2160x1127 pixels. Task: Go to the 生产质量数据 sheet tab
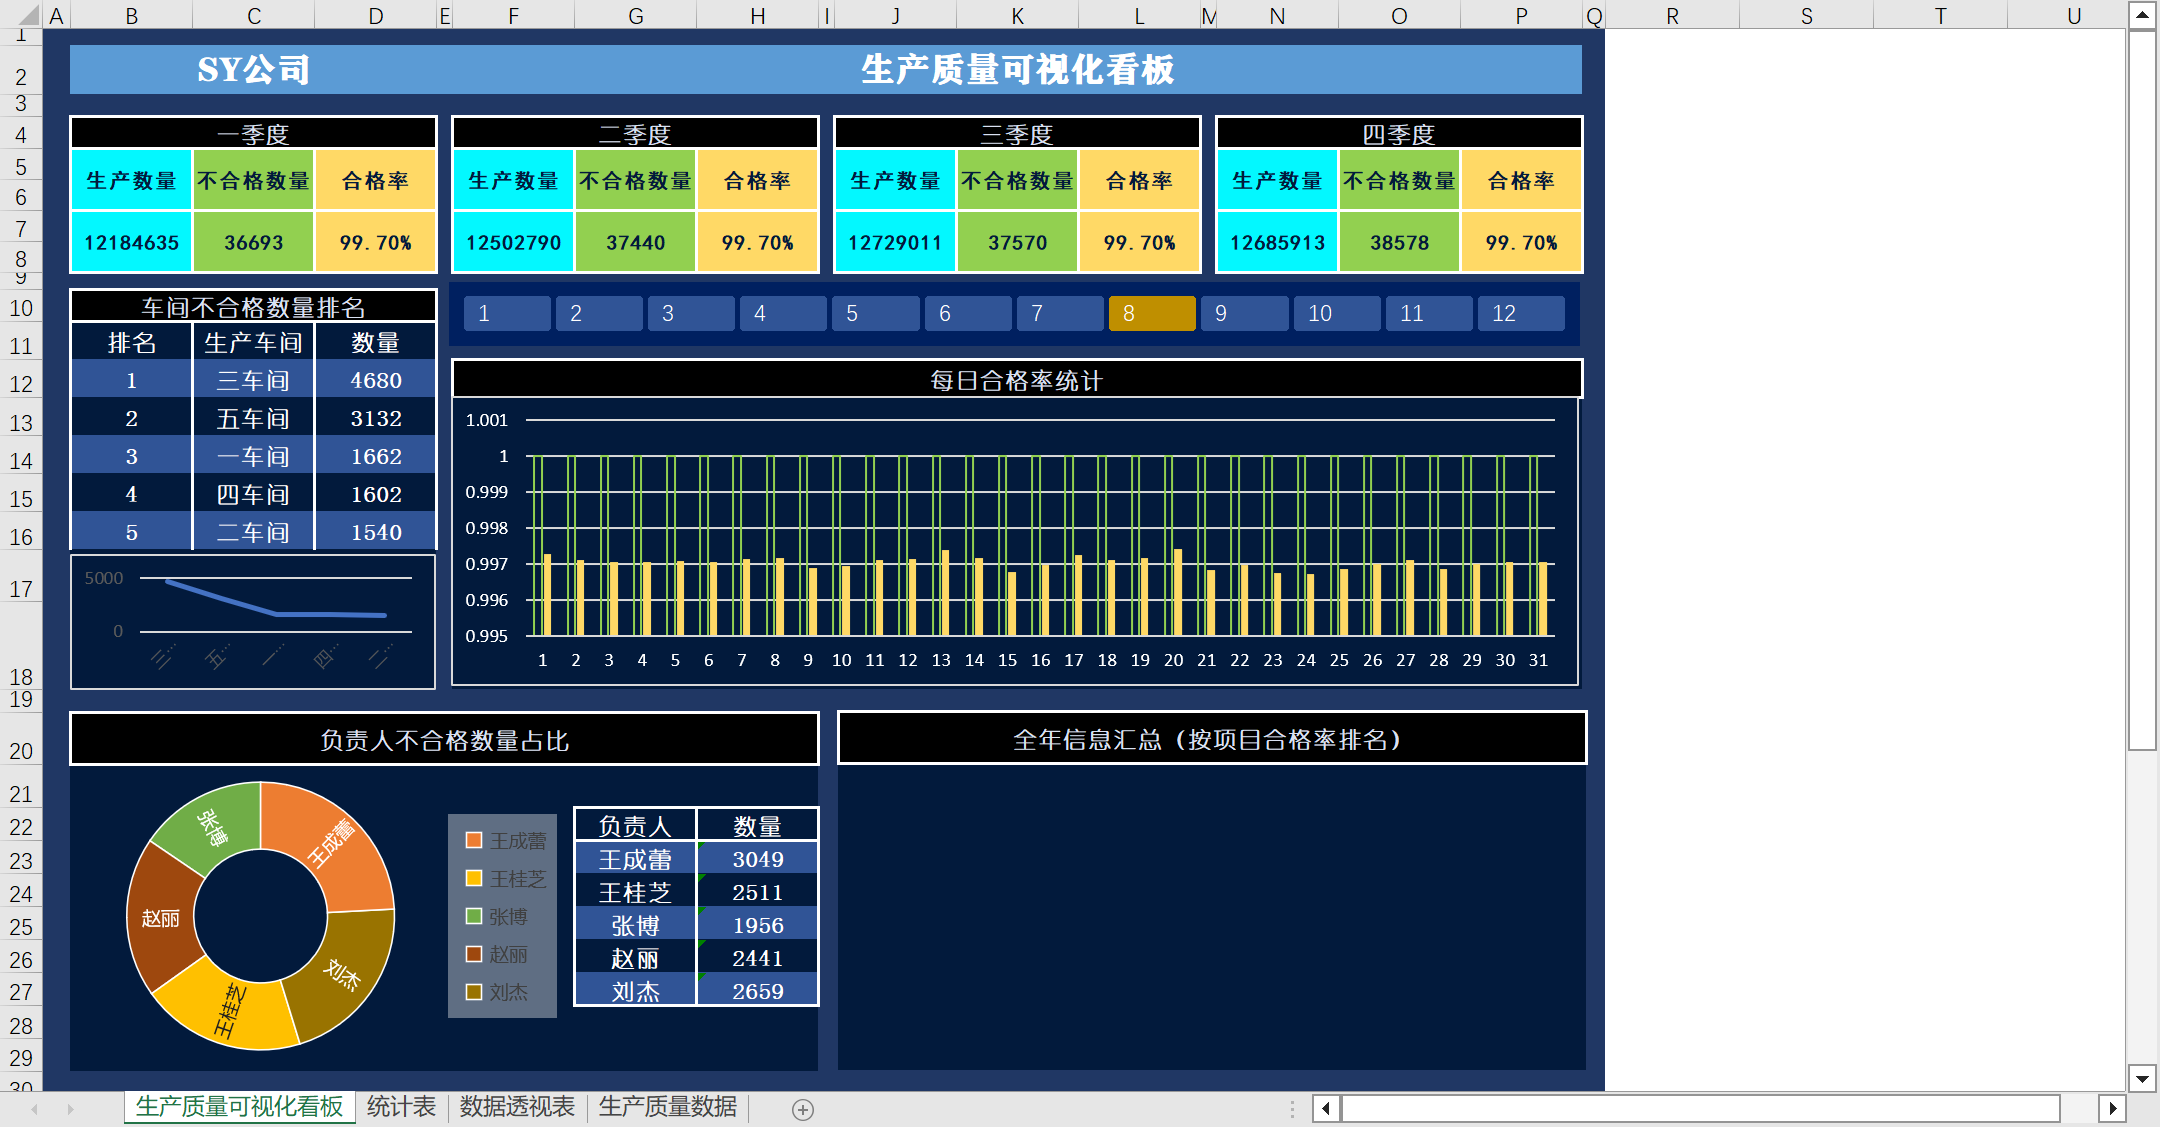click(667, 1107)
